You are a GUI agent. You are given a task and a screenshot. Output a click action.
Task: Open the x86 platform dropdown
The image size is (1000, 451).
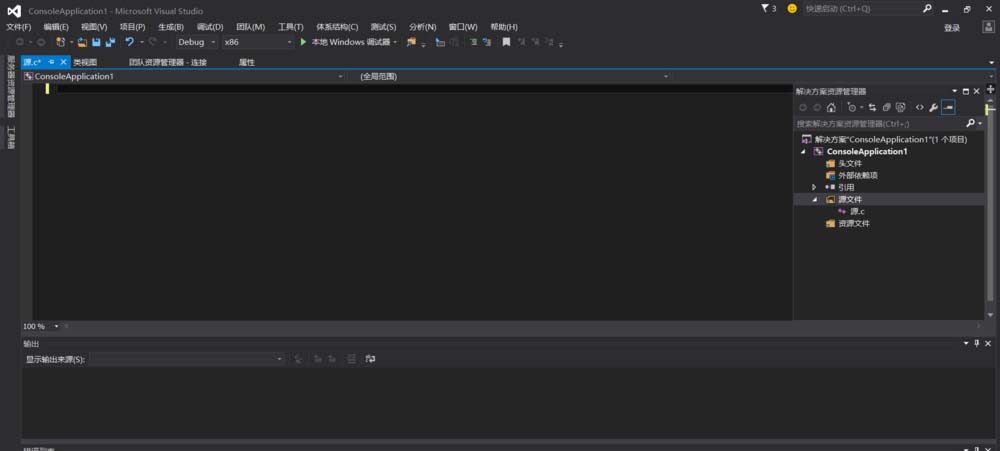(257, 42)
